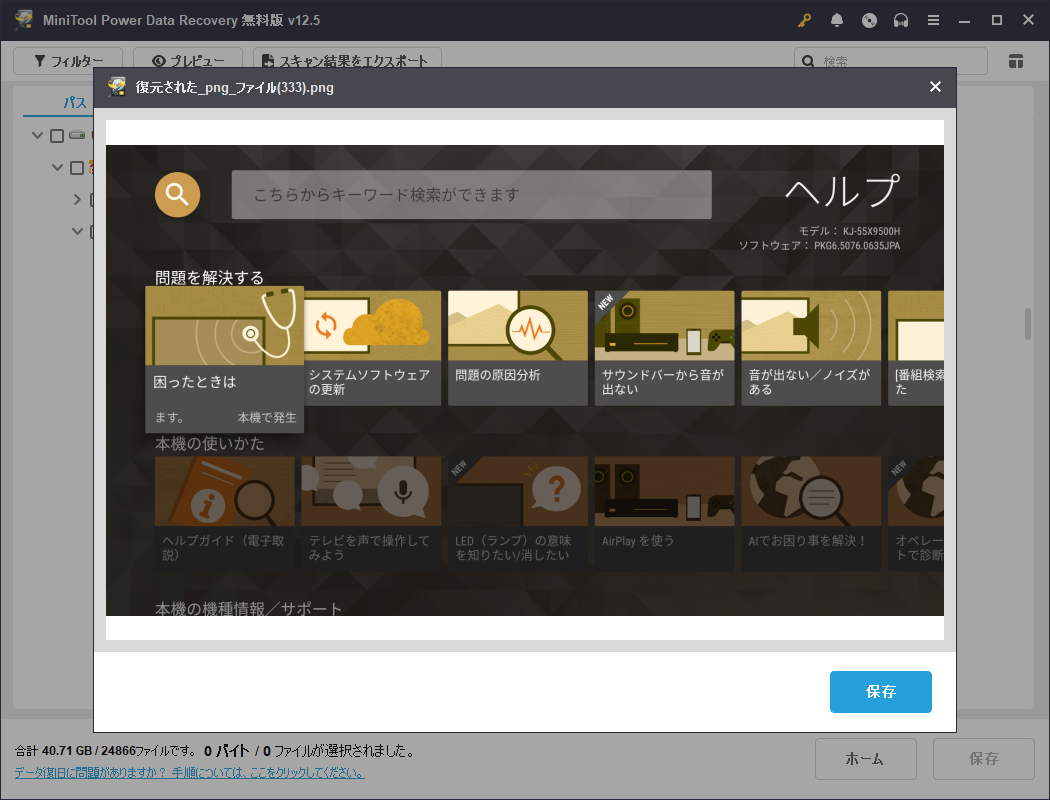1050x800 pixels.
Task: Click the 本機の使いかた section heading
Action: [x=209, y=443]
